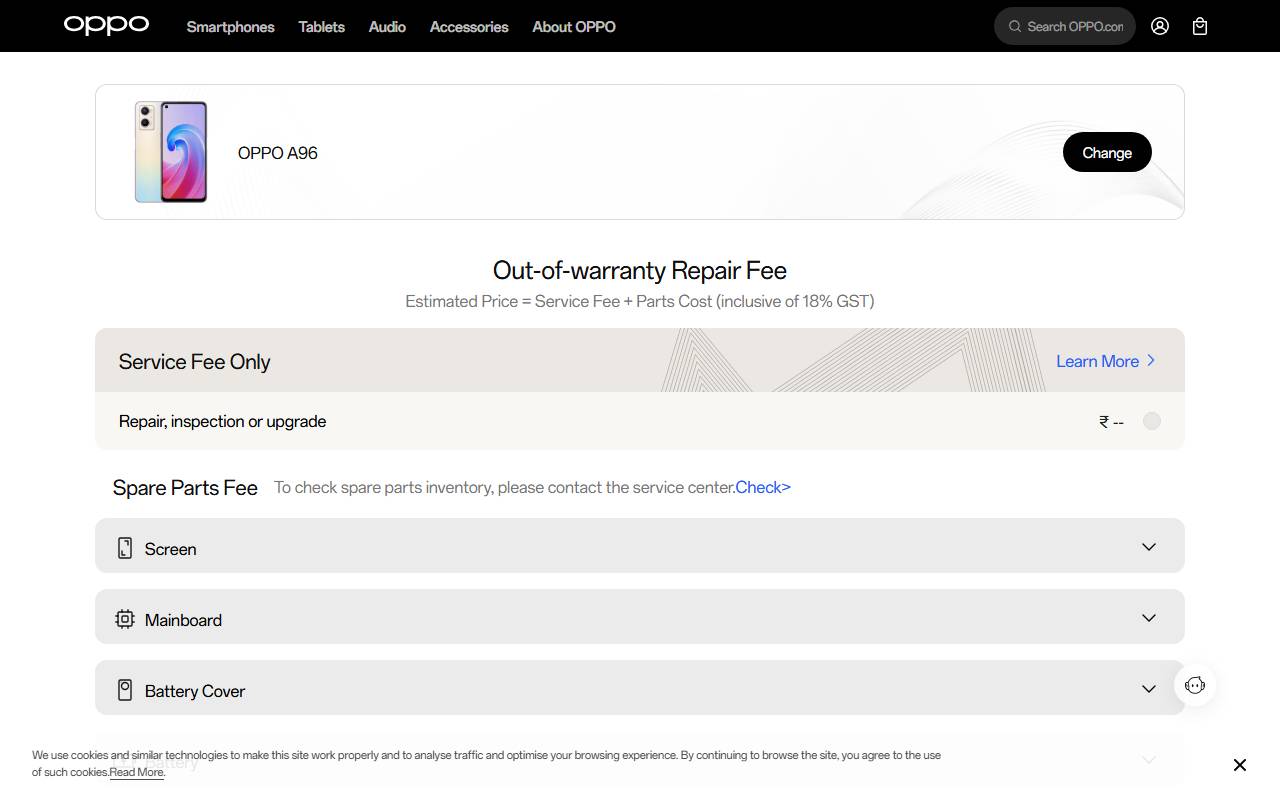Click the Screen phone icon

[125, 548]
